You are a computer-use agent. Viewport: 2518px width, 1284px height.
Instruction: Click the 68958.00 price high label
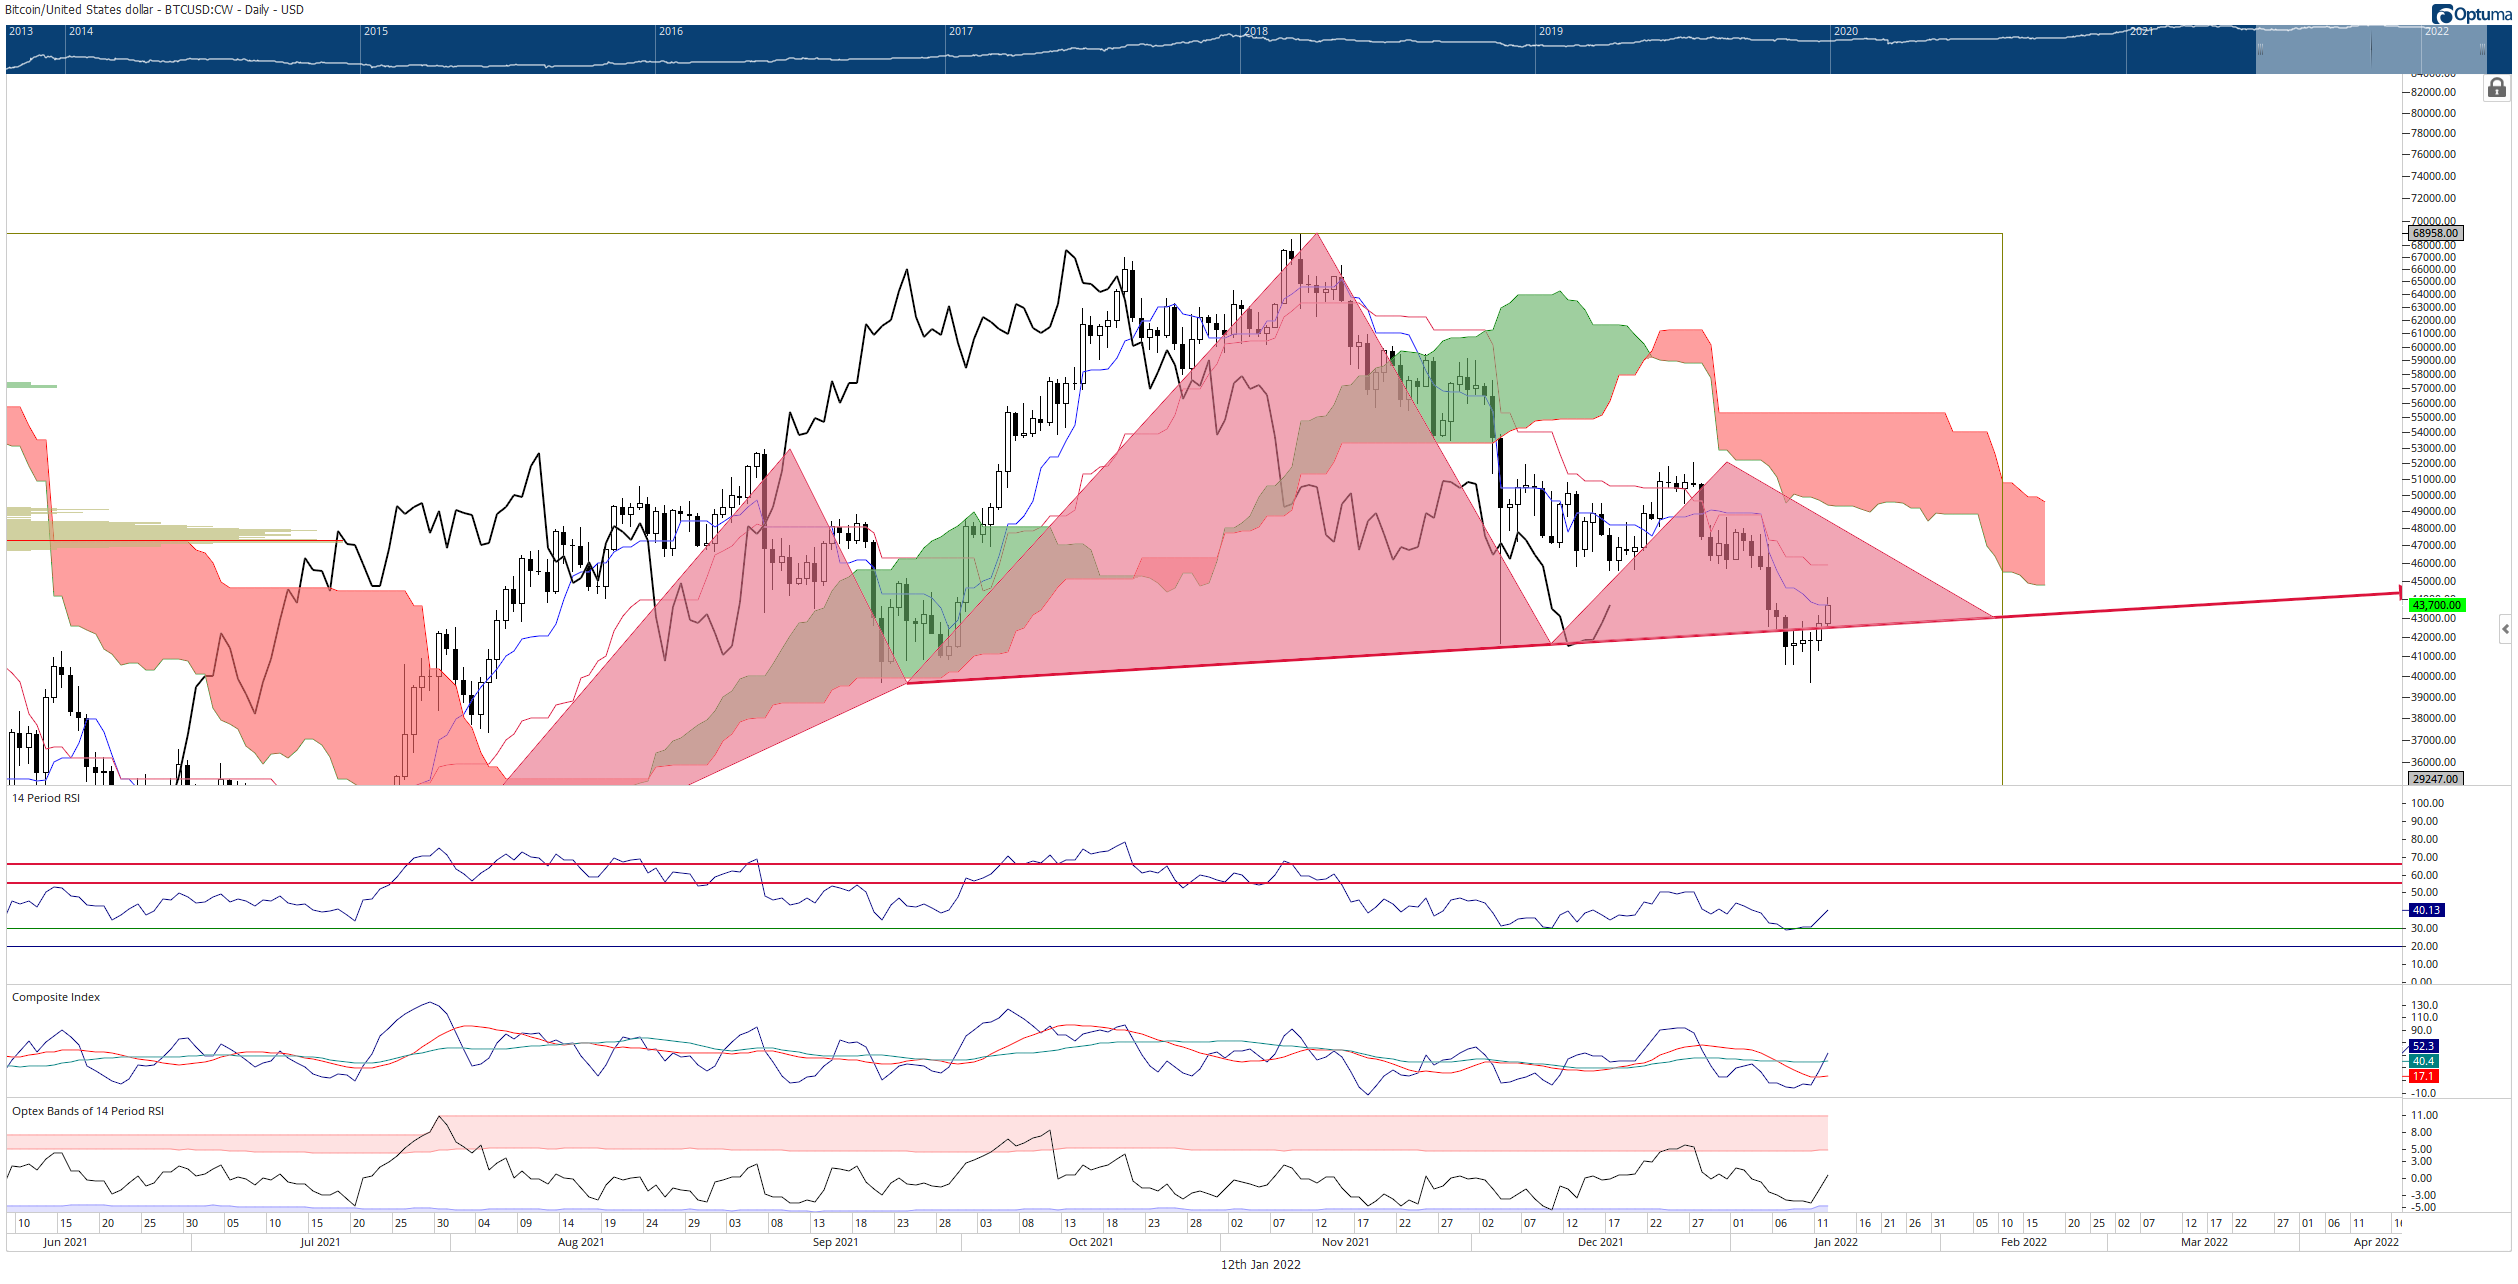pyautogui.click(x=2434, y=233)
